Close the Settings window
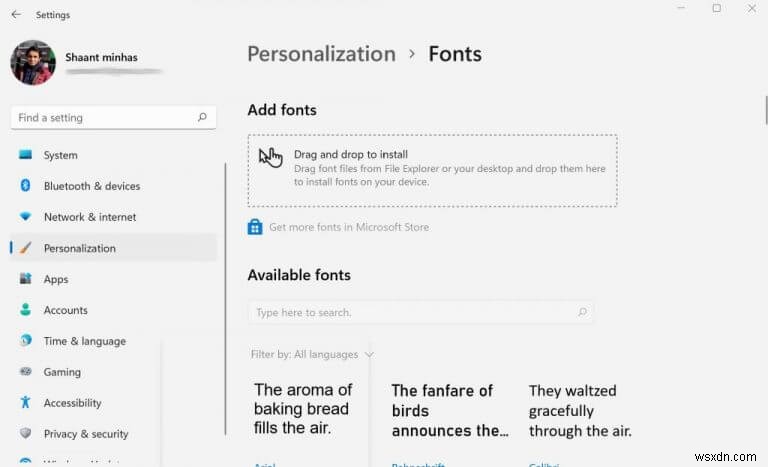 752,8
